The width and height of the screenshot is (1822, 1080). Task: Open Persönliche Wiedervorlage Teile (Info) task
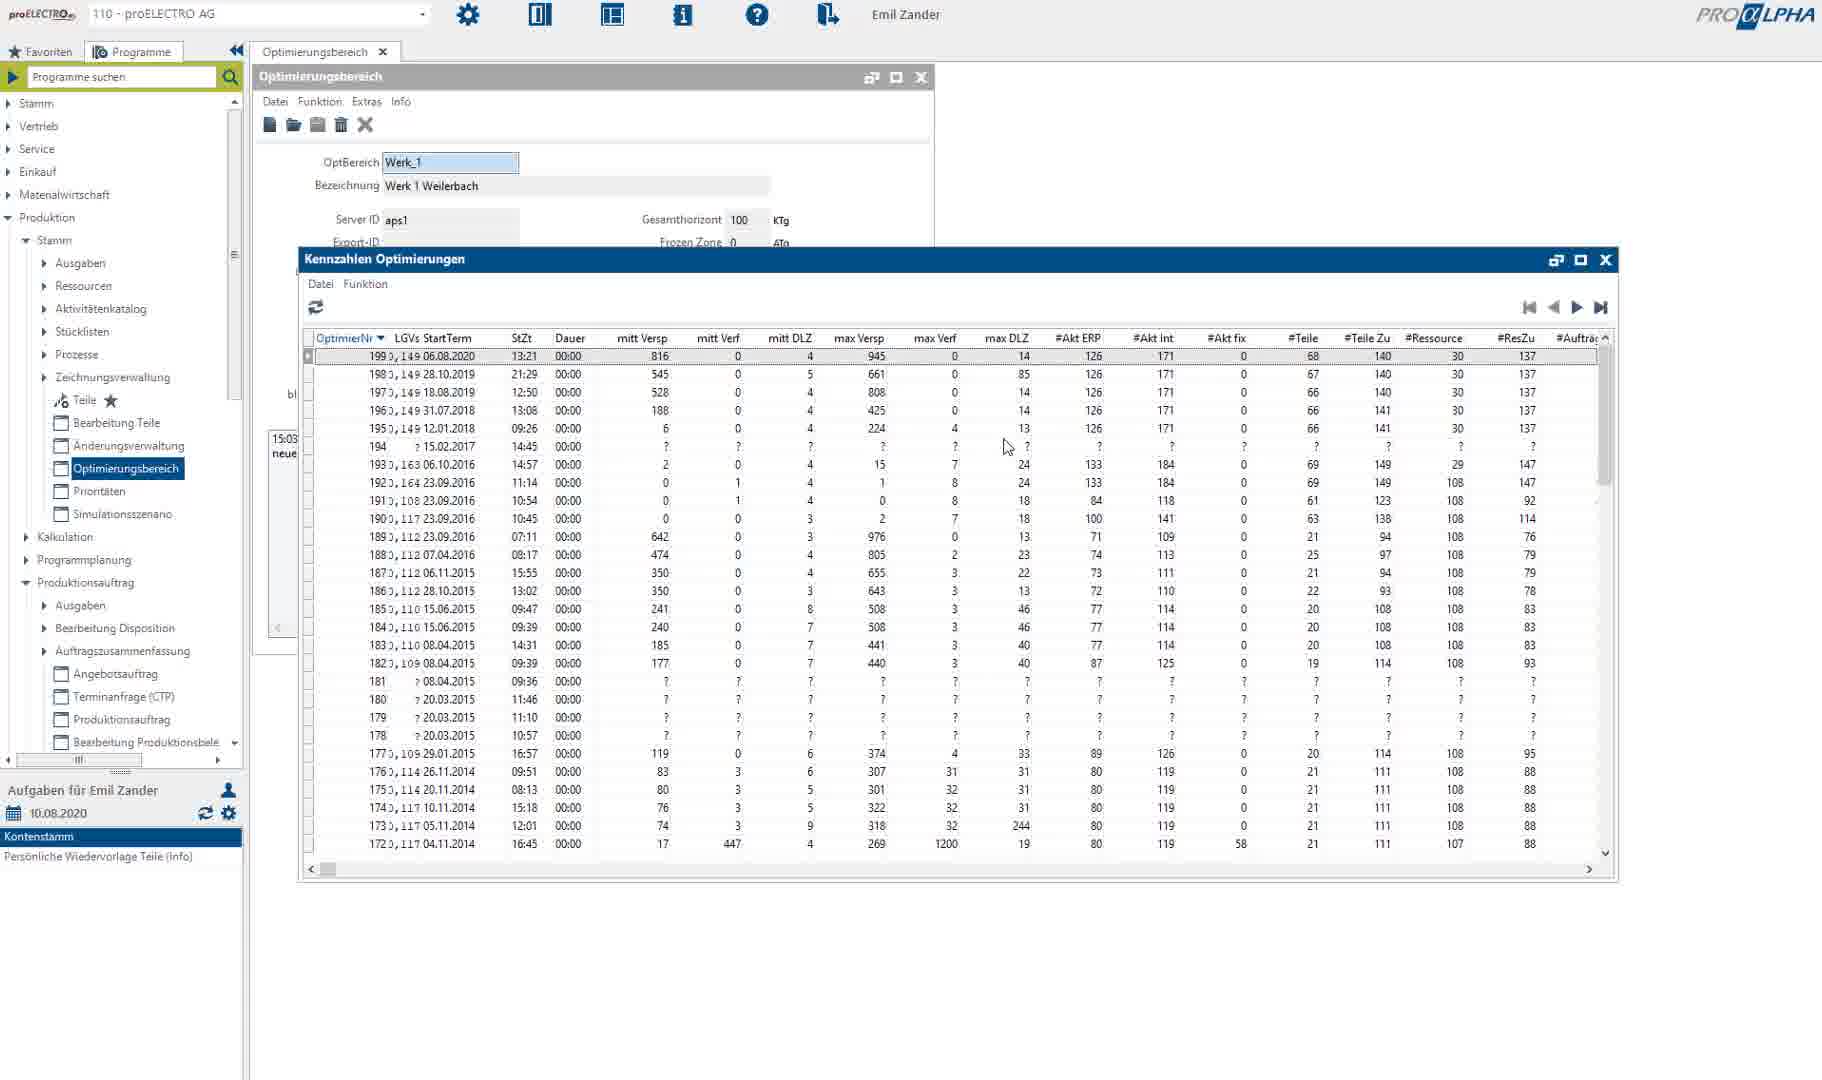[98, 857]
